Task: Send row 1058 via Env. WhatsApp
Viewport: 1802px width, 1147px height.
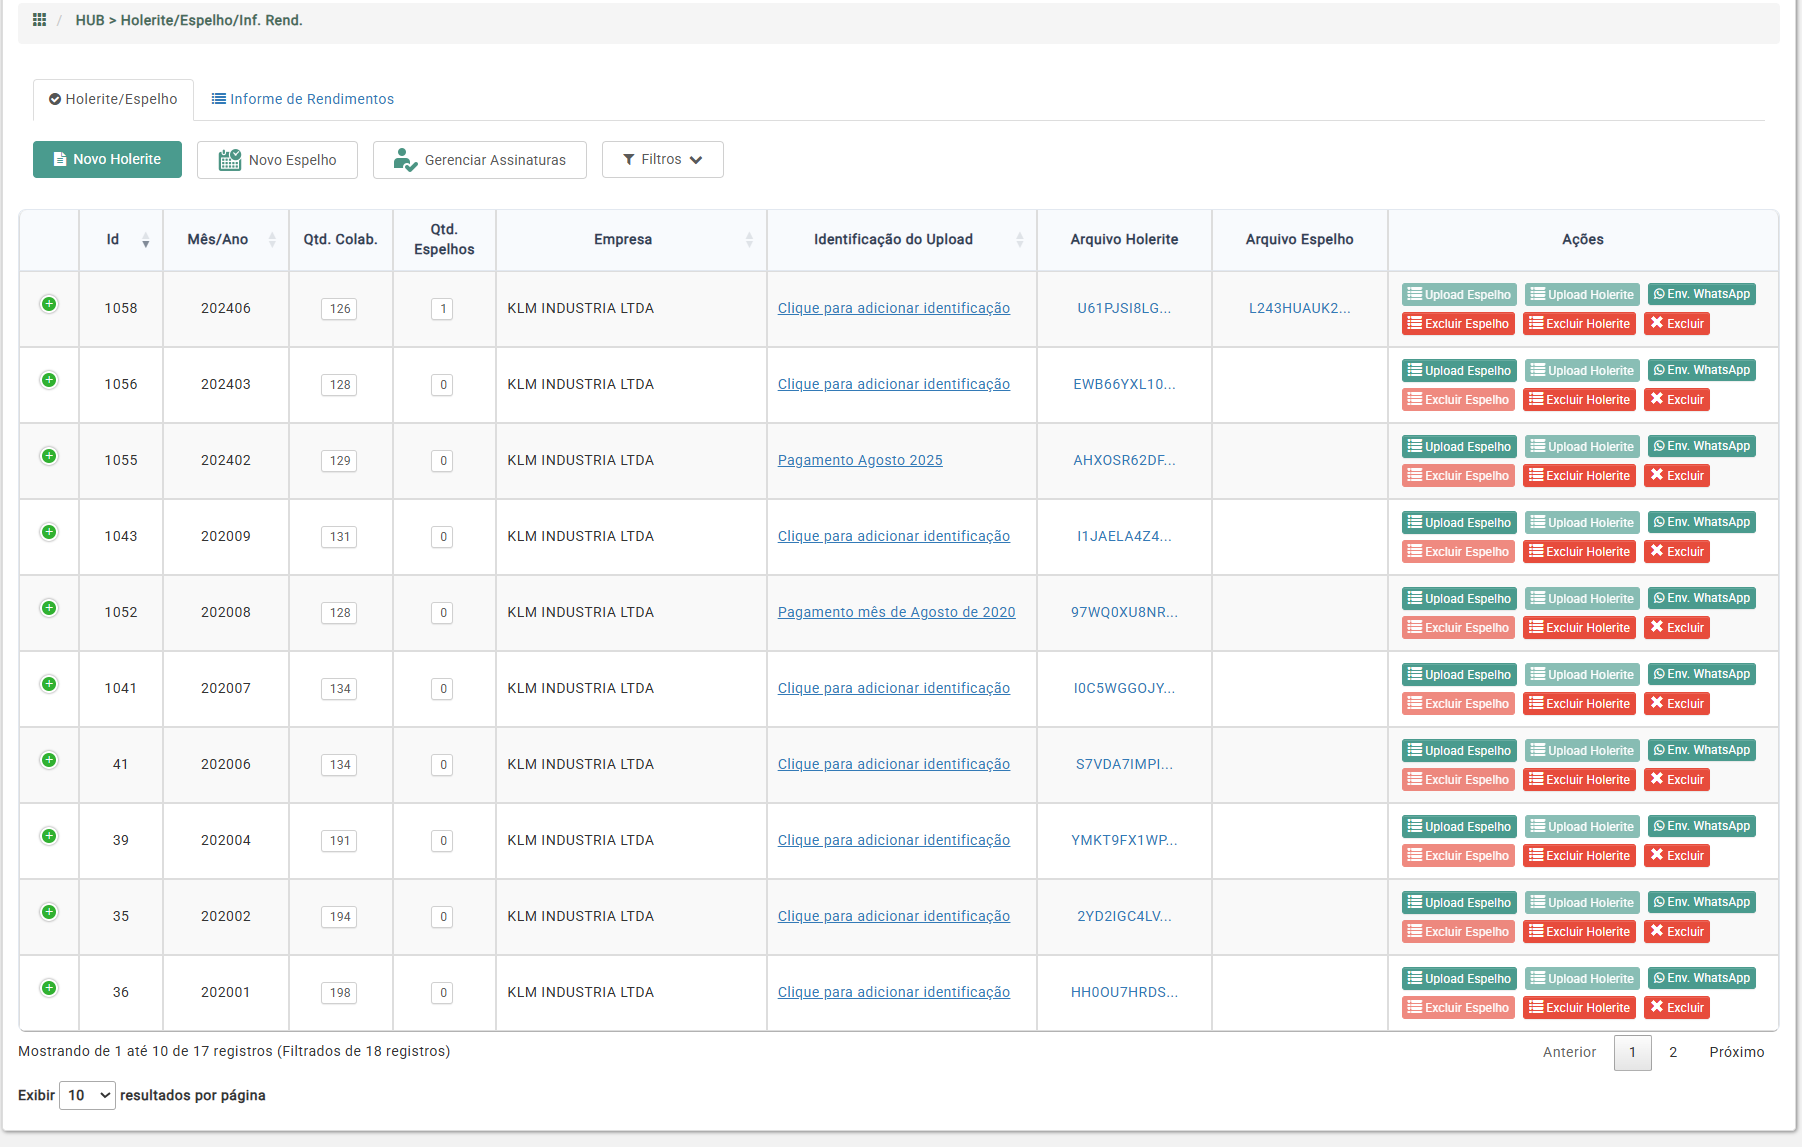Action: click(1701, 294)
